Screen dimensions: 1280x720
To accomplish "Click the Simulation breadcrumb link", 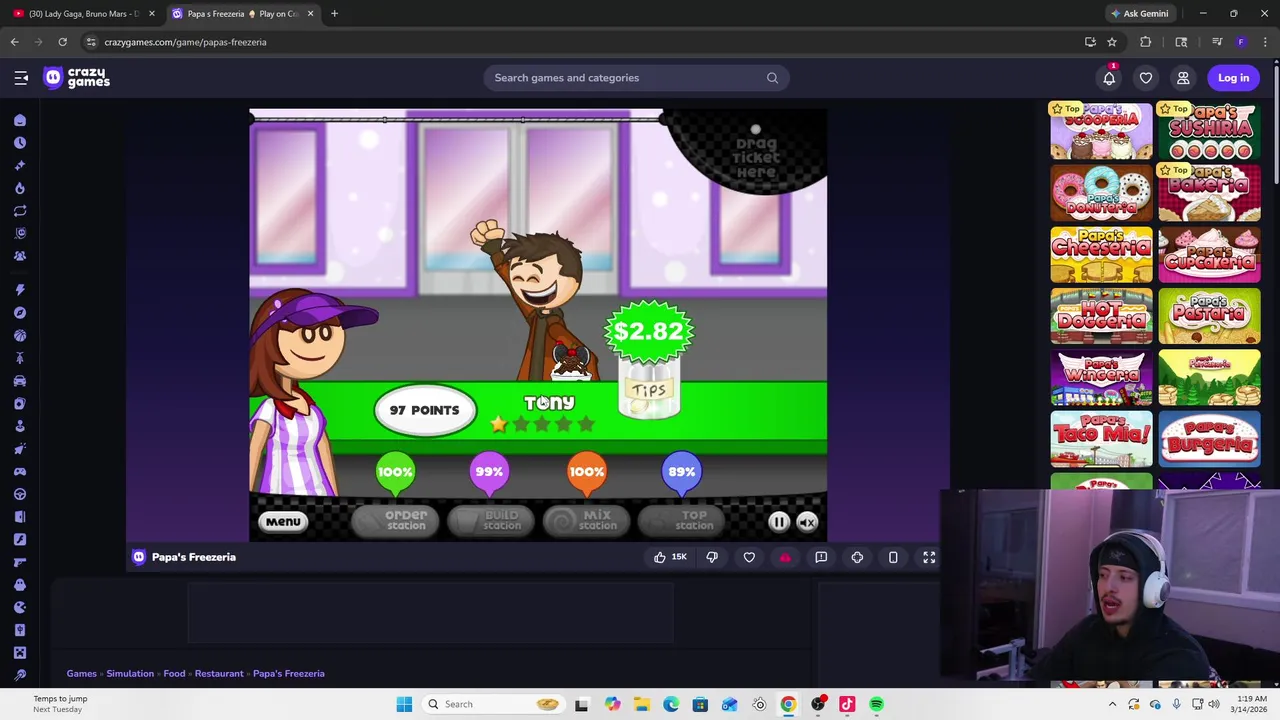I will tap(130, 673).
